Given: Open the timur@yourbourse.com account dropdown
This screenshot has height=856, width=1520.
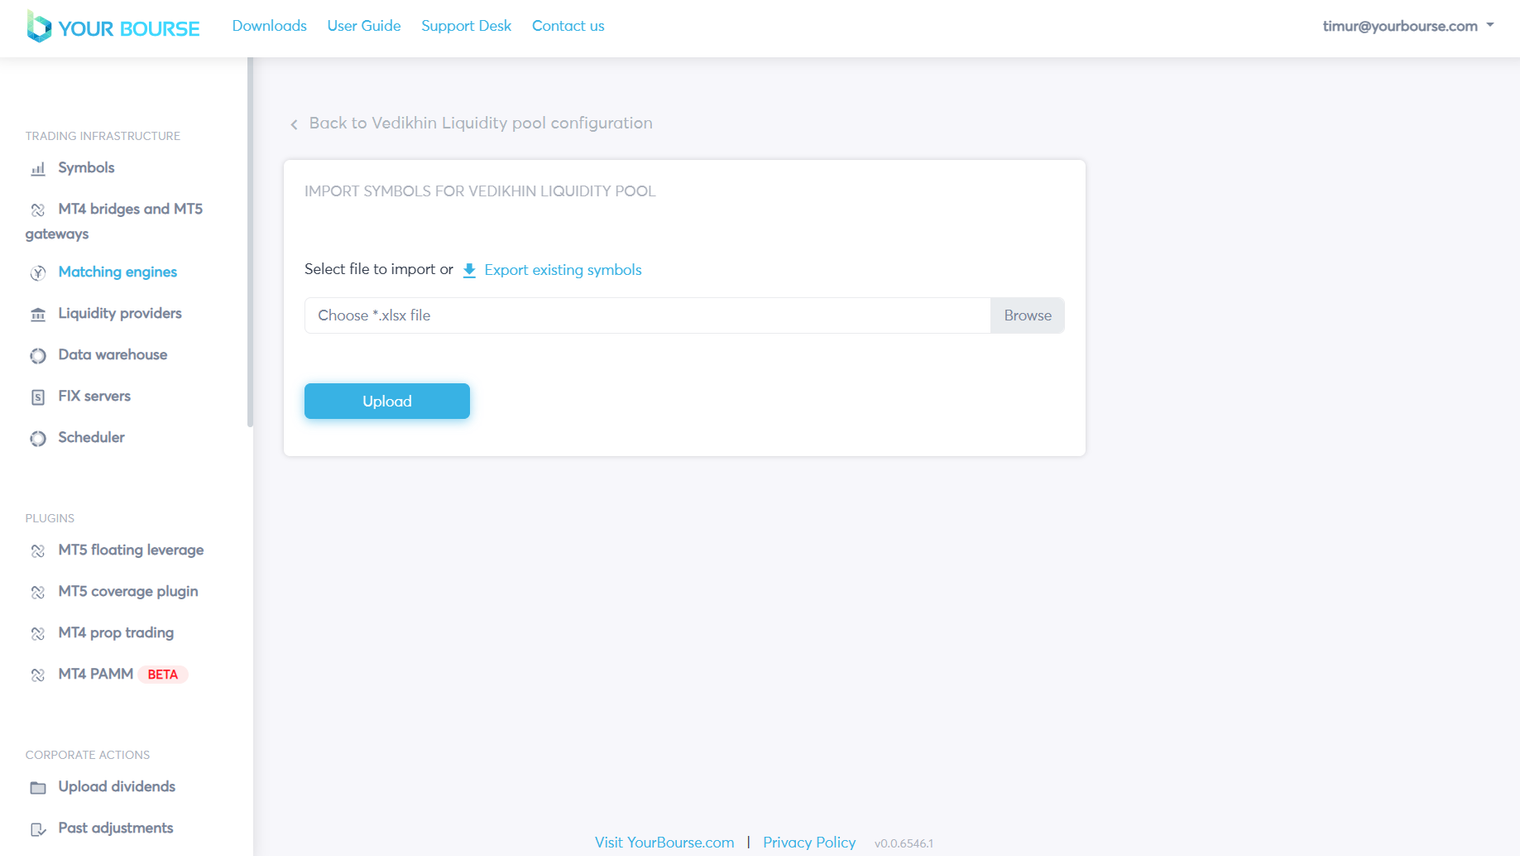Looking at the screenshot, I should [1407, 26].
